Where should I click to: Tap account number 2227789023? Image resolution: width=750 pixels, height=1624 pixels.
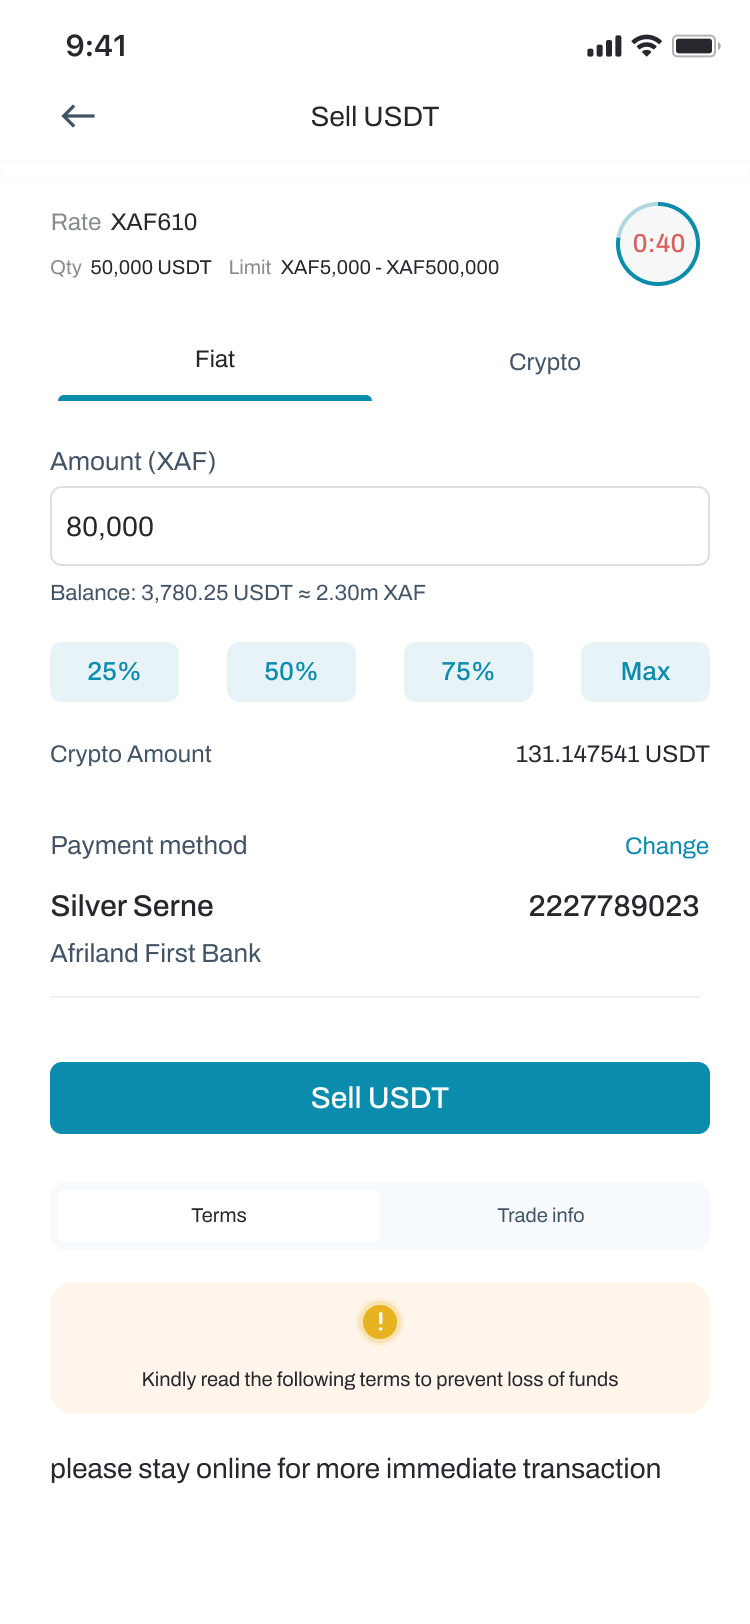tap(614, 906)
